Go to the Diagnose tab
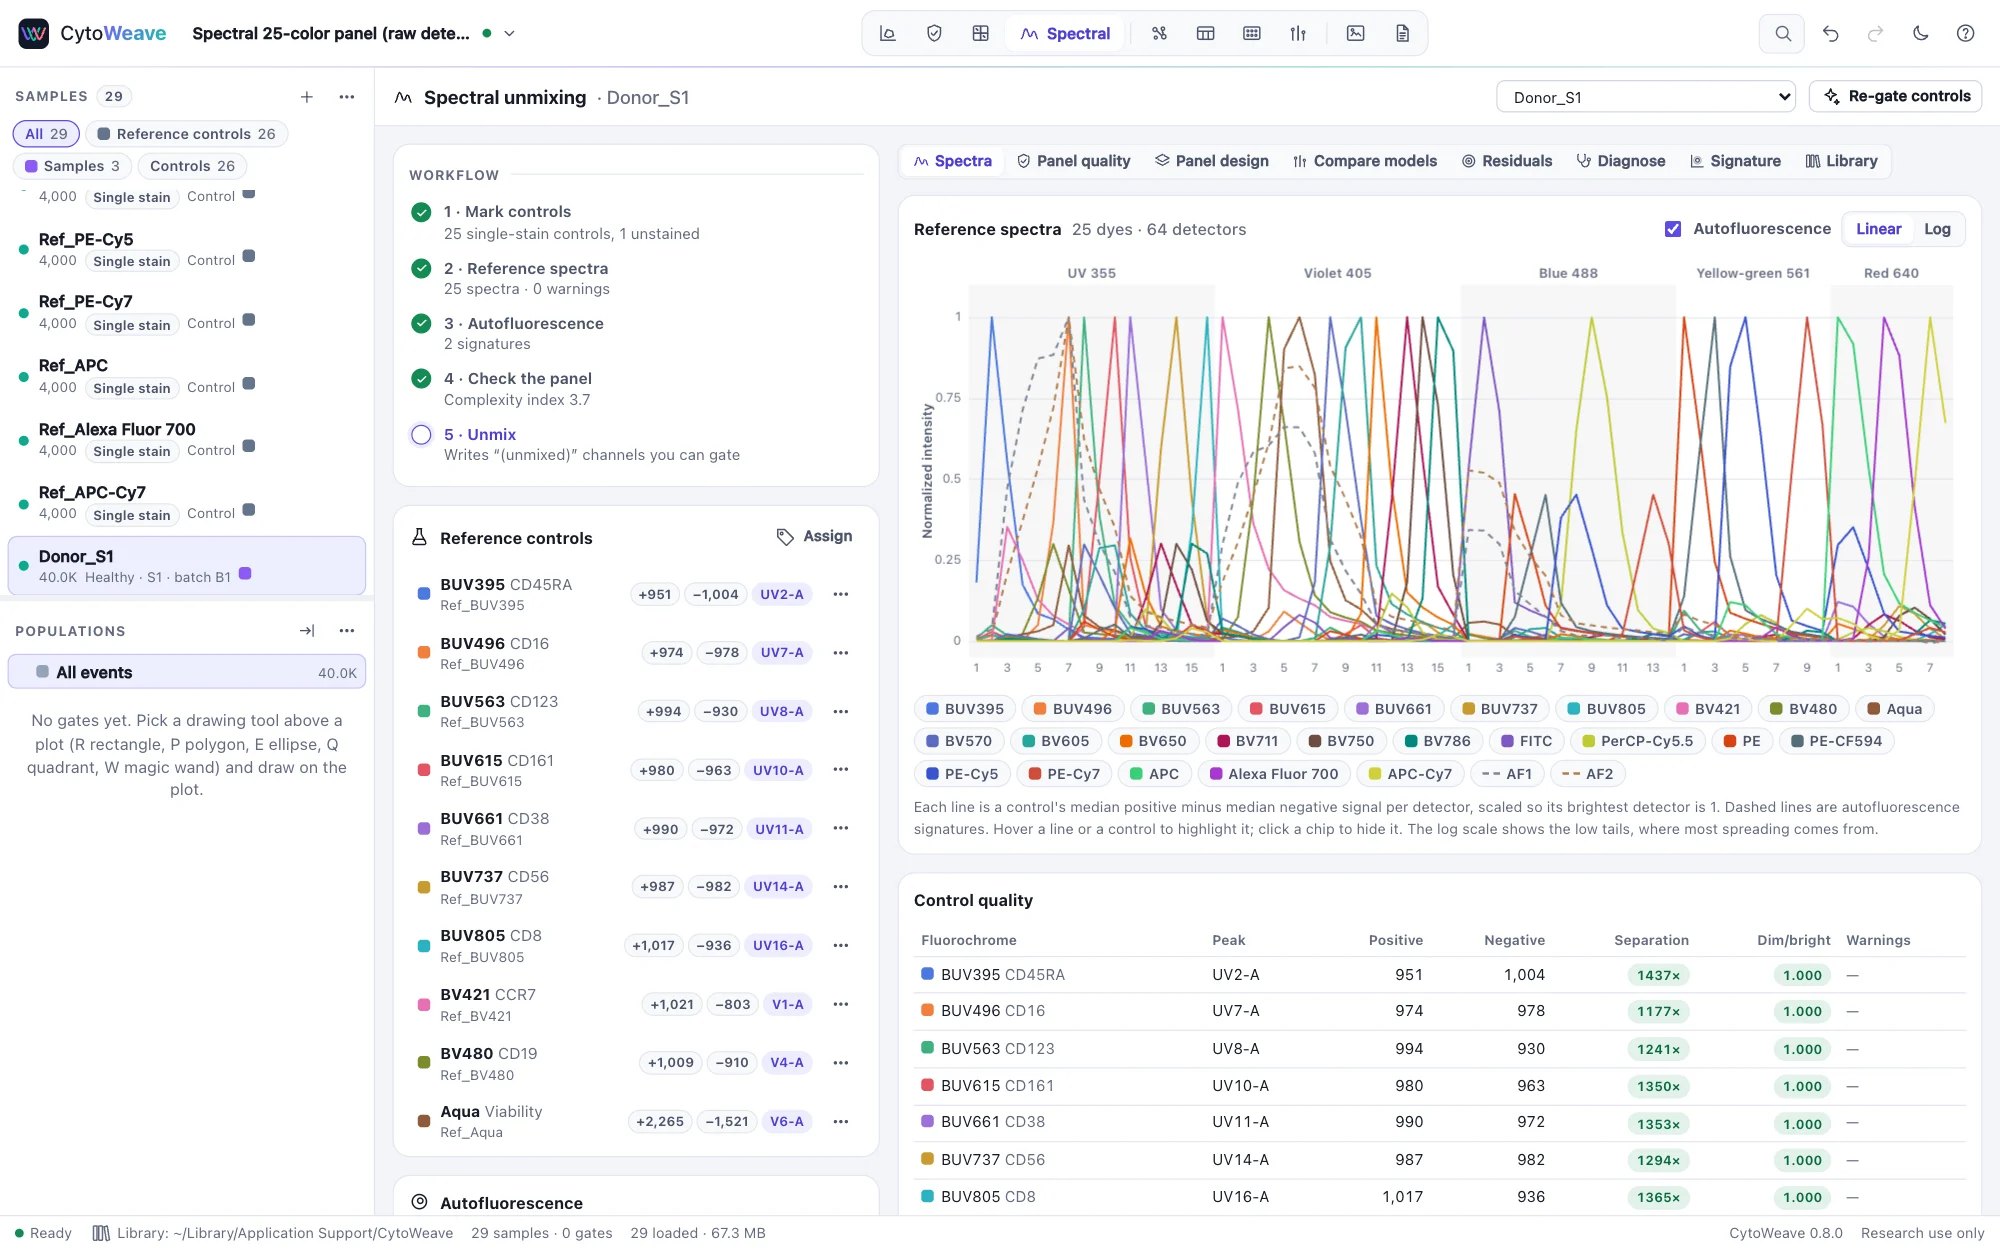Image resolution: width=2000 pixels, height=1250 pixels. point(1620,161)
